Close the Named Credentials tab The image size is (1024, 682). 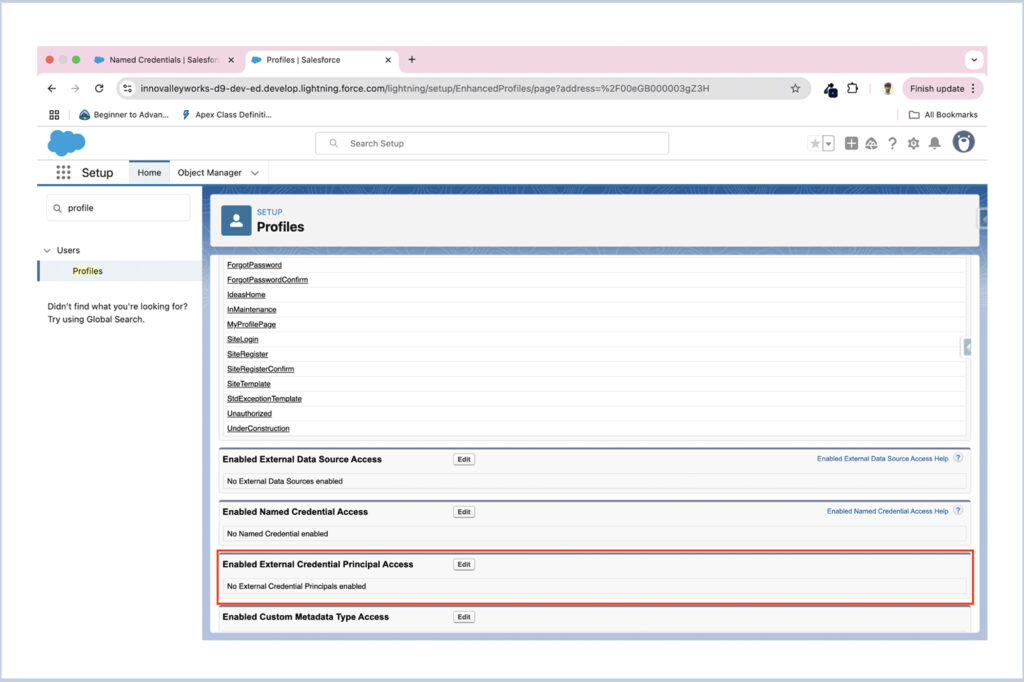coord(231,59)
